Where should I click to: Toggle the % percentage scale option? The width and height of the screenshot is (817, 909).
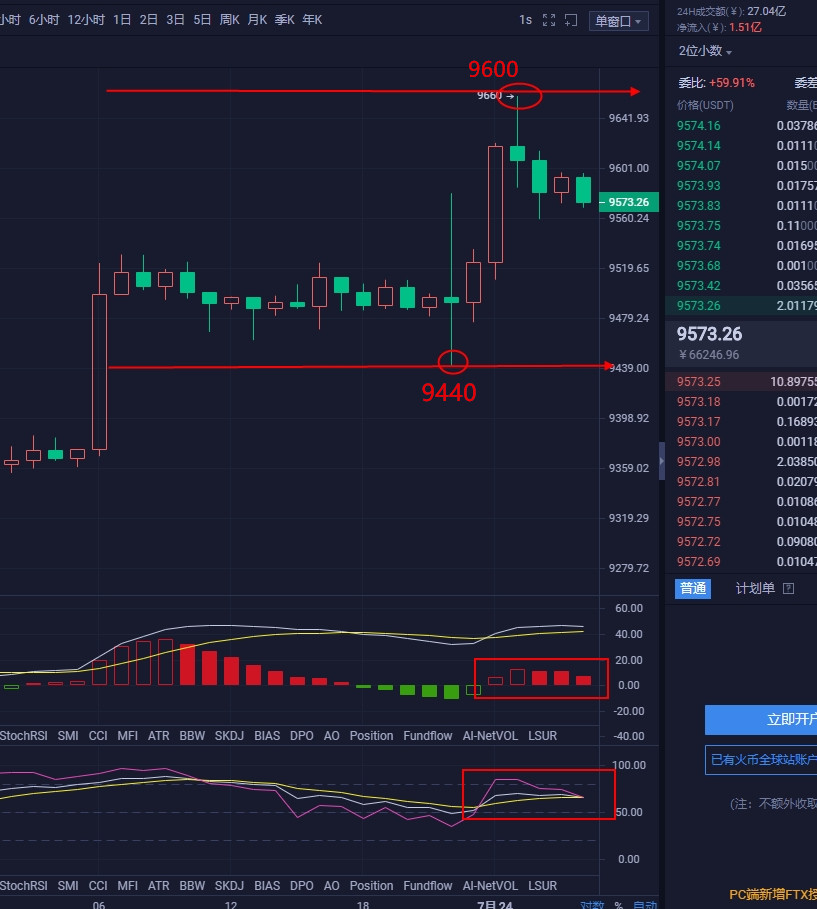point(618,905)
